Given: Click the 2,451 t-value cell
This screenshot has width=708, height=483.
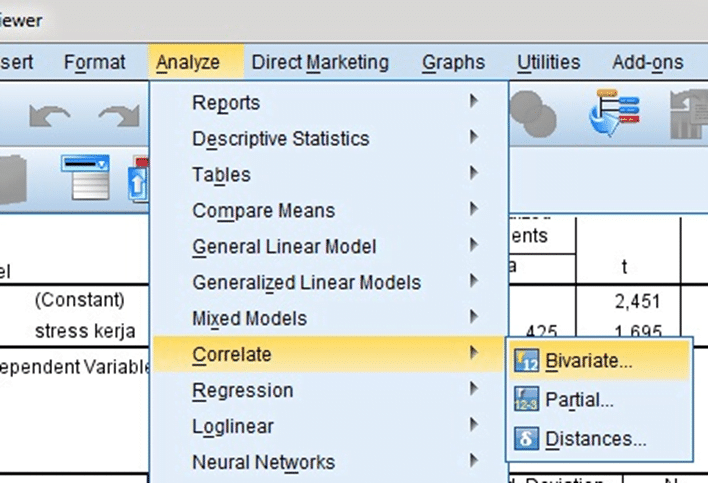Looking at the screenshot, I should point(637,301).
